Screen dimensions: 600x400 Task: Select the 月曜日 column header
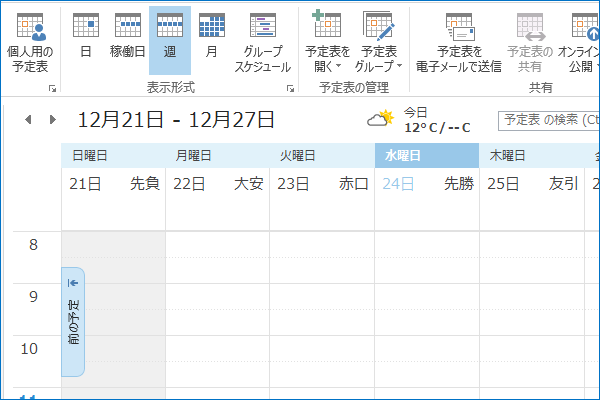click(x=217, y=155)
